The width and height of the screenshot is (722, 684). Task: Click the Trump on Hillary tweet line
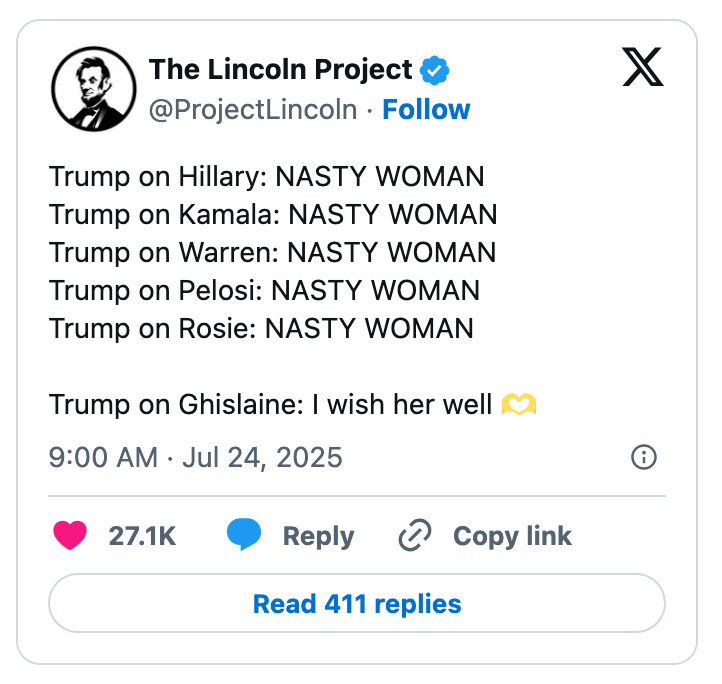tap(266, 177)
